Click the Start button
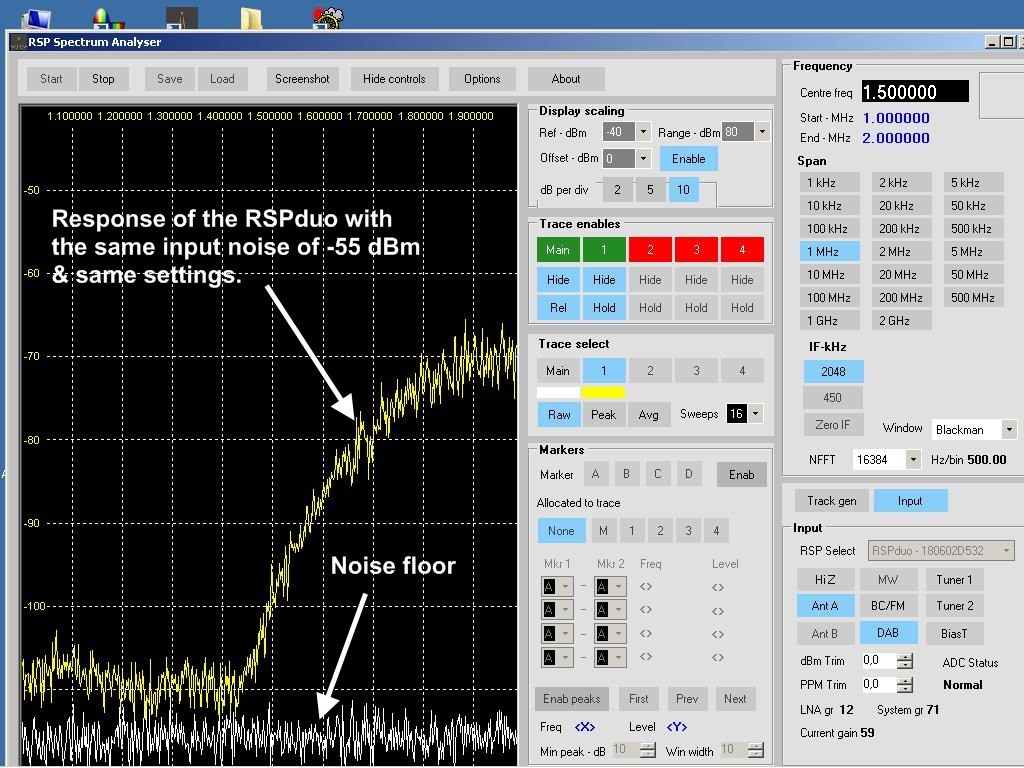The image size is (1024, 768). (x=51, y=79)
